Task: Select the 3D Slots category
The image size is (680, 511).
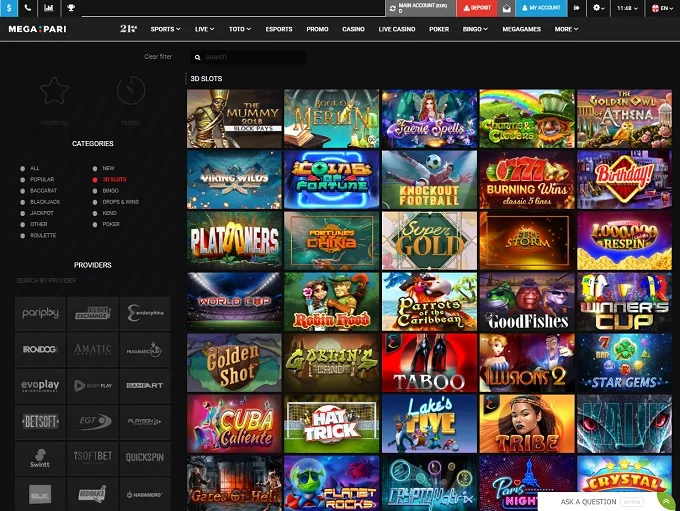Action: 109,179
